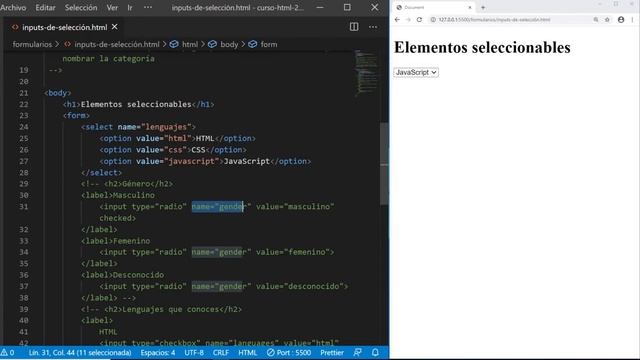
Task: Place the cursor on value="desconocido" in the code
Action: coord(300,287)
